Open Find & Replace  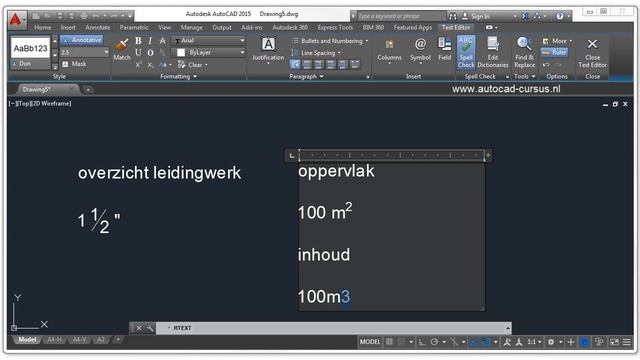coord(524,52)
